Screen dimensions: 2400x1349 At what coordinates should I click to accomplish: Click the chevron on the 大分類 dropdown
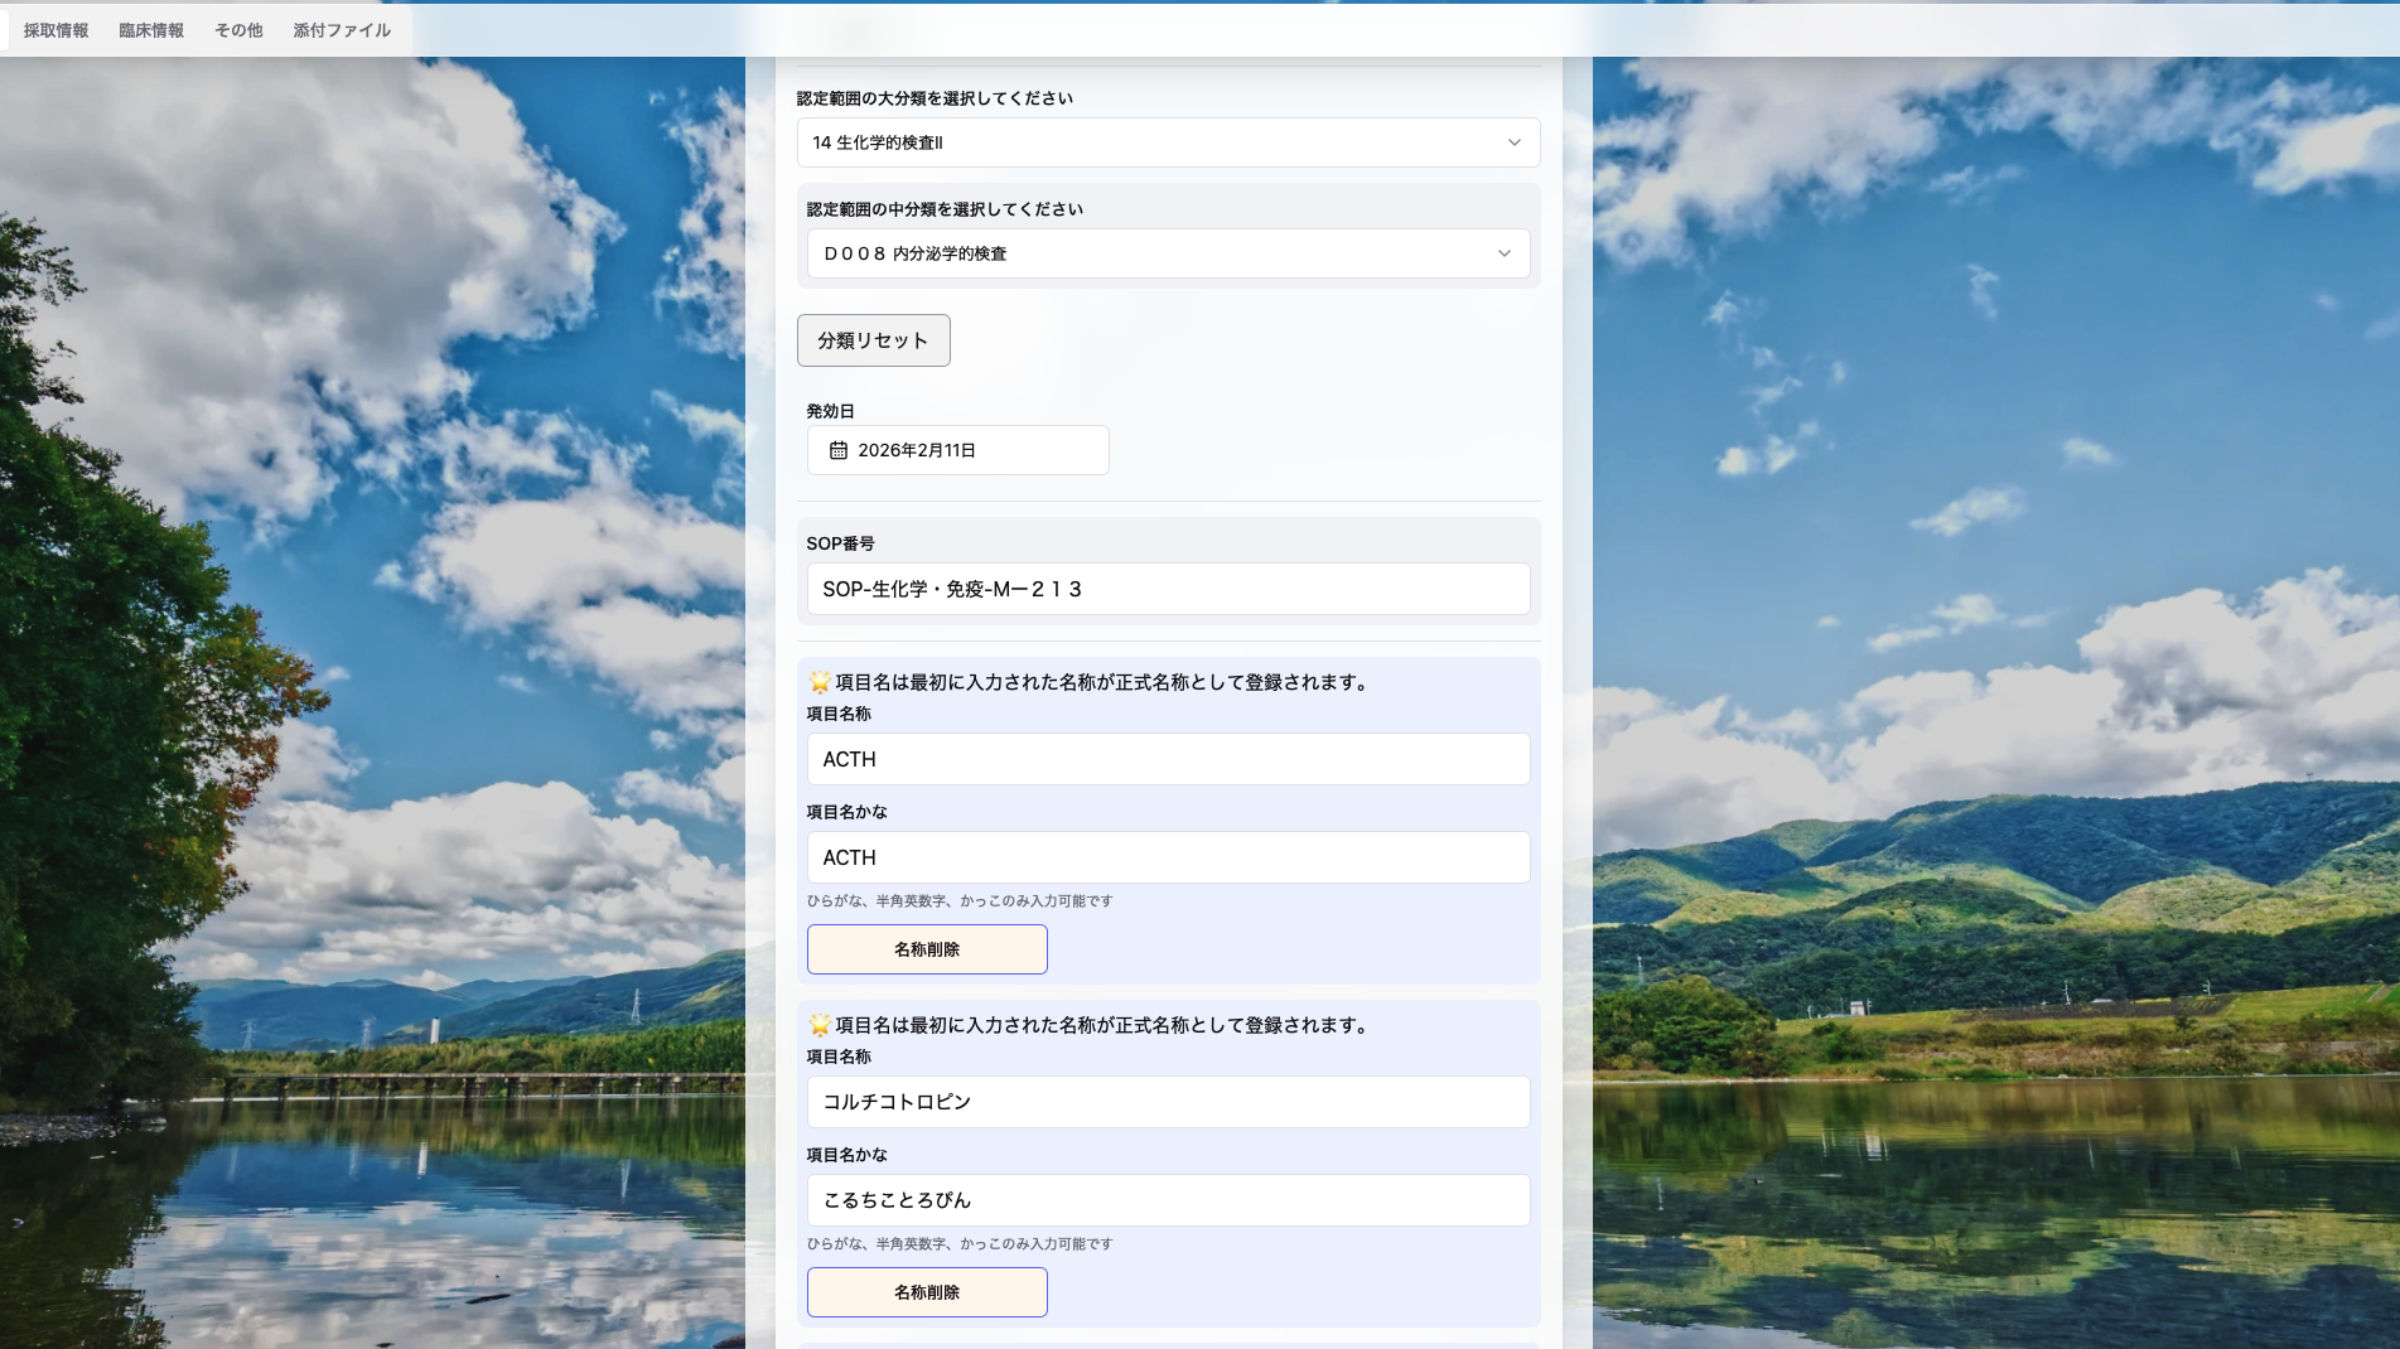[1512, 141]
